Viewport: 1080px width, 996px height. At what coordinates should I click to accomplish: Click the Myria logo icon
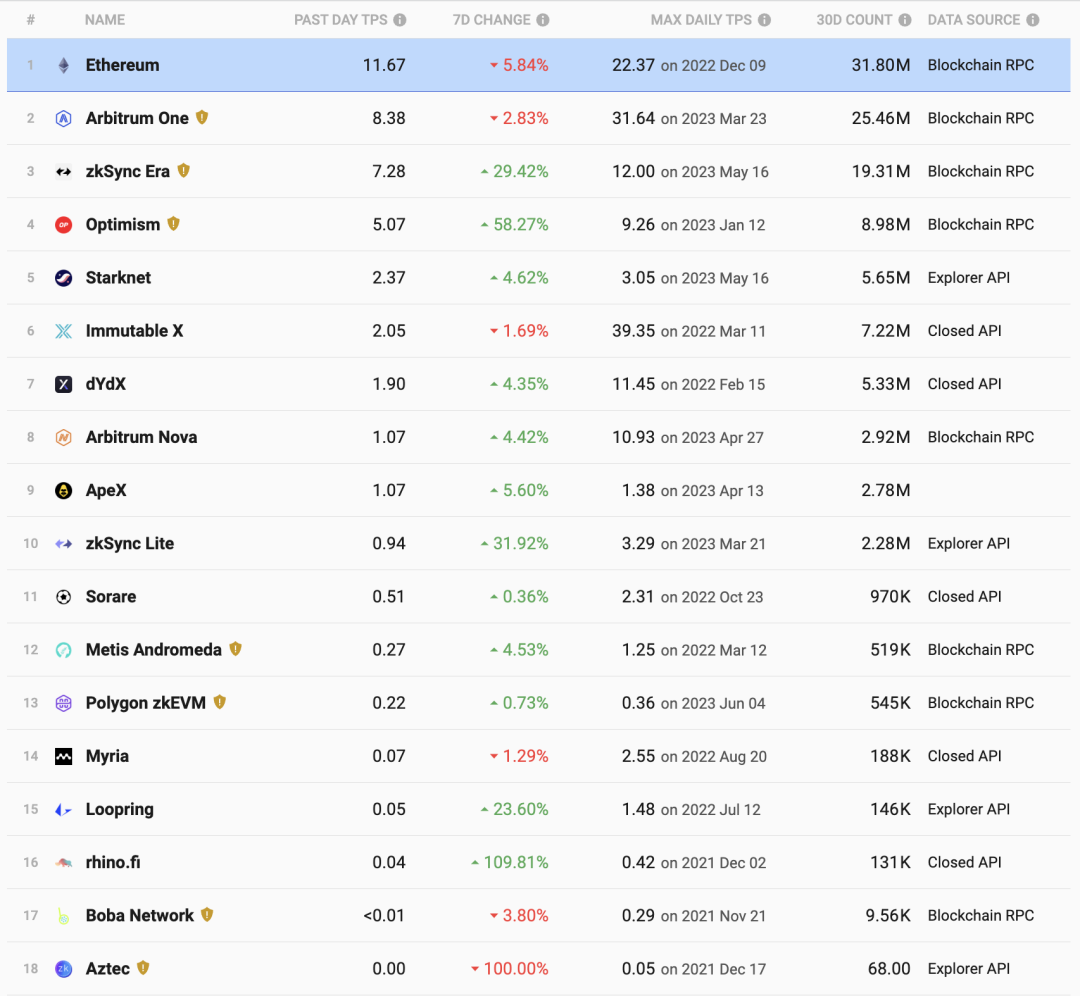coord(62,755)
